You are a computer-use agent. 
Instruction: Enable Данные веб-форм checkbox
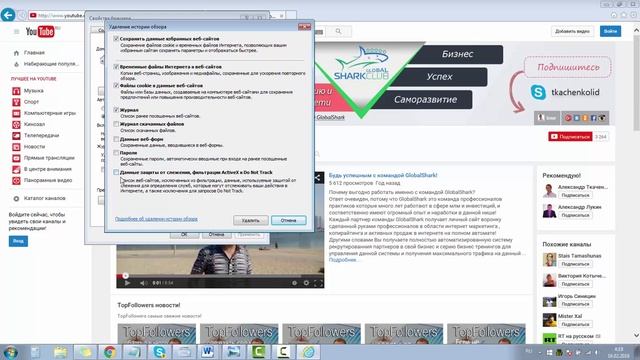pyautogui.click(x=116, y=139)
